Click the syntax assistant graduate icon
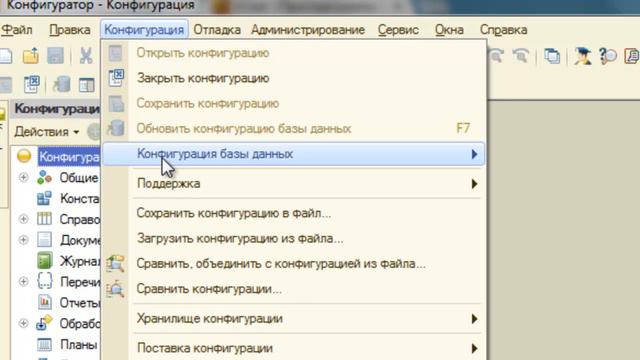Screen dimensions: 640x360 [x=582, y=56]
